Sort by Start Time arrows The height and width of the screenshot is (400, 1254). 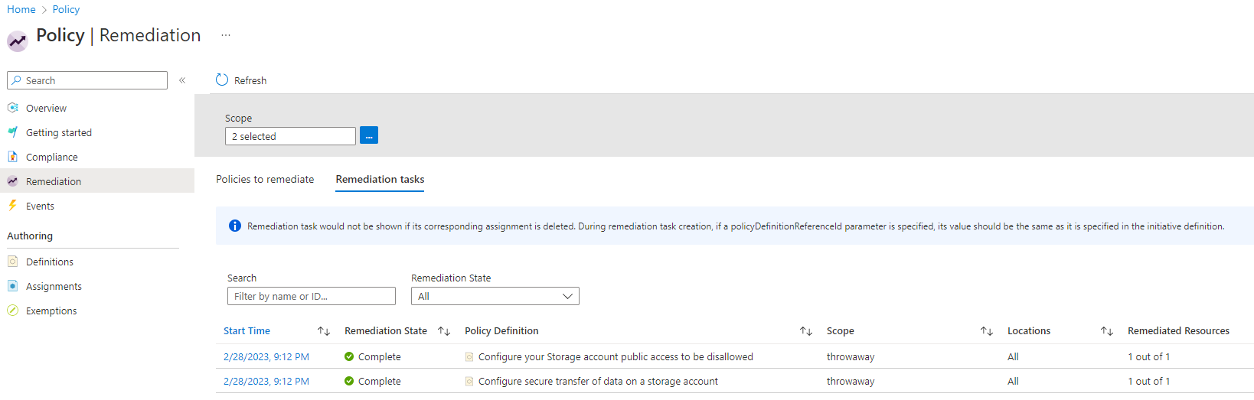click(x=323, y=331)
